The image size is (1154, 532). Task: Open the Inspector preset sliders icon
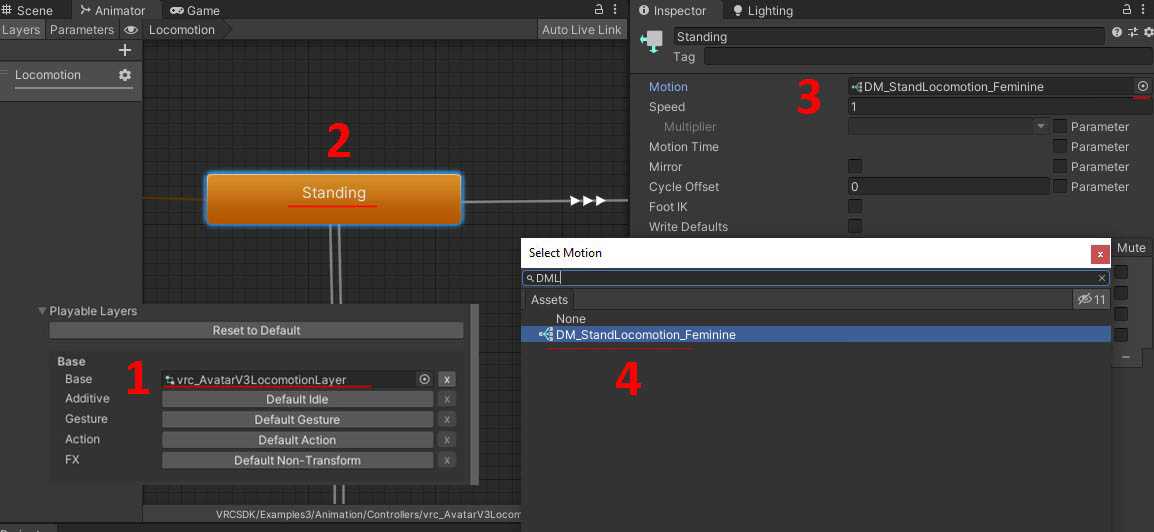click(1132, 32)
